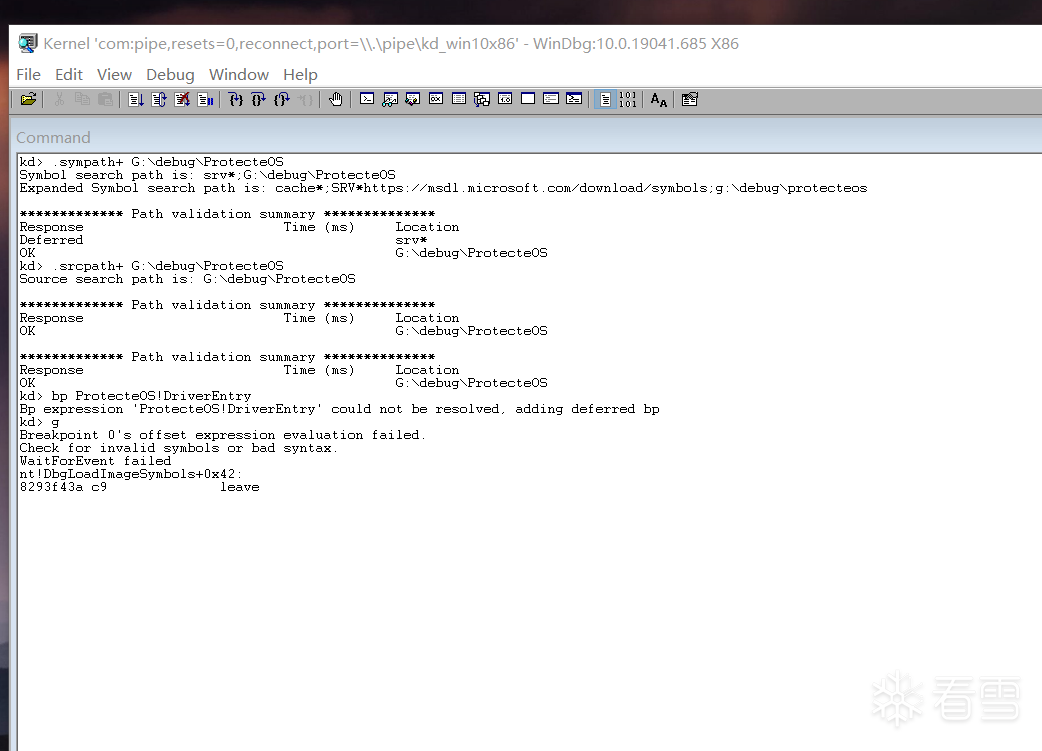Click the 'kd> .srcpath+ G:\debug\ProtecteOS' line

152,266
